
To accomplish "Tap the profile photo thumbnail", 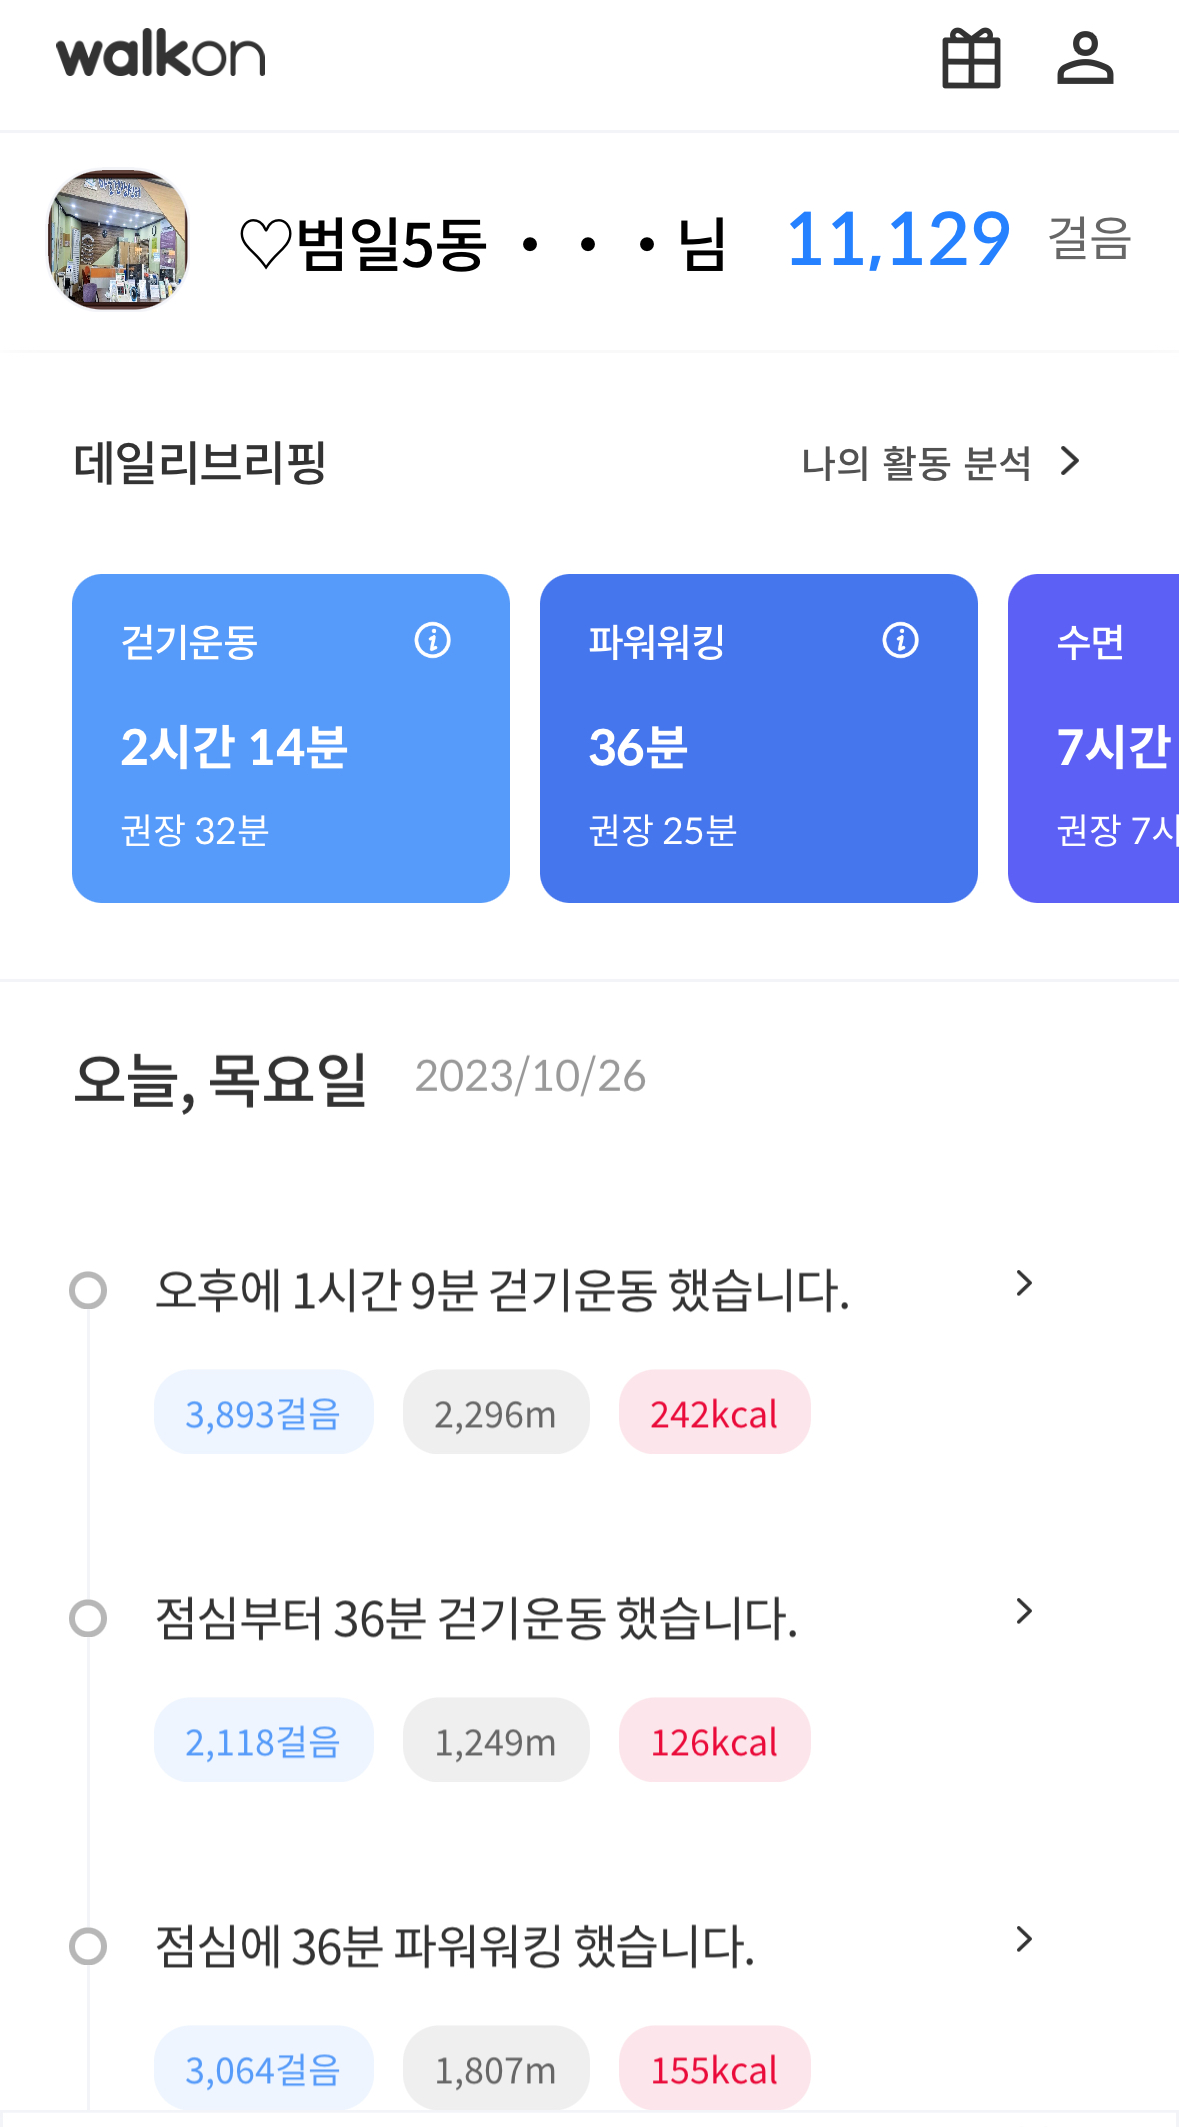I will [x=118, y=240].
